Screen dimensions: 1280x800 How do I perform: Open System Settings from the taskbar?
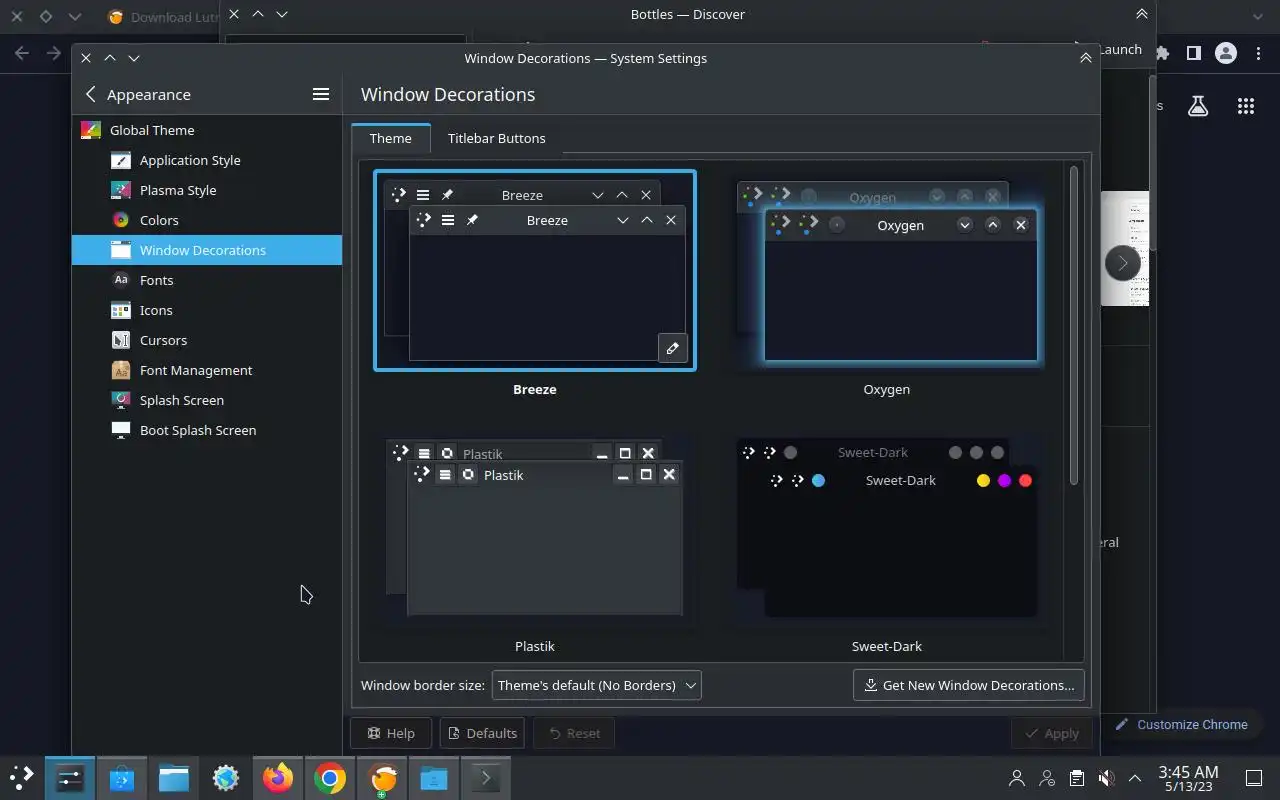70,777
